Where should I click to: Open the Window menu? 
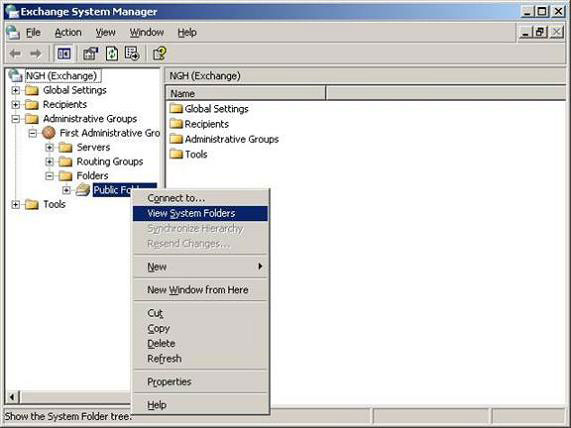point(147,33)
